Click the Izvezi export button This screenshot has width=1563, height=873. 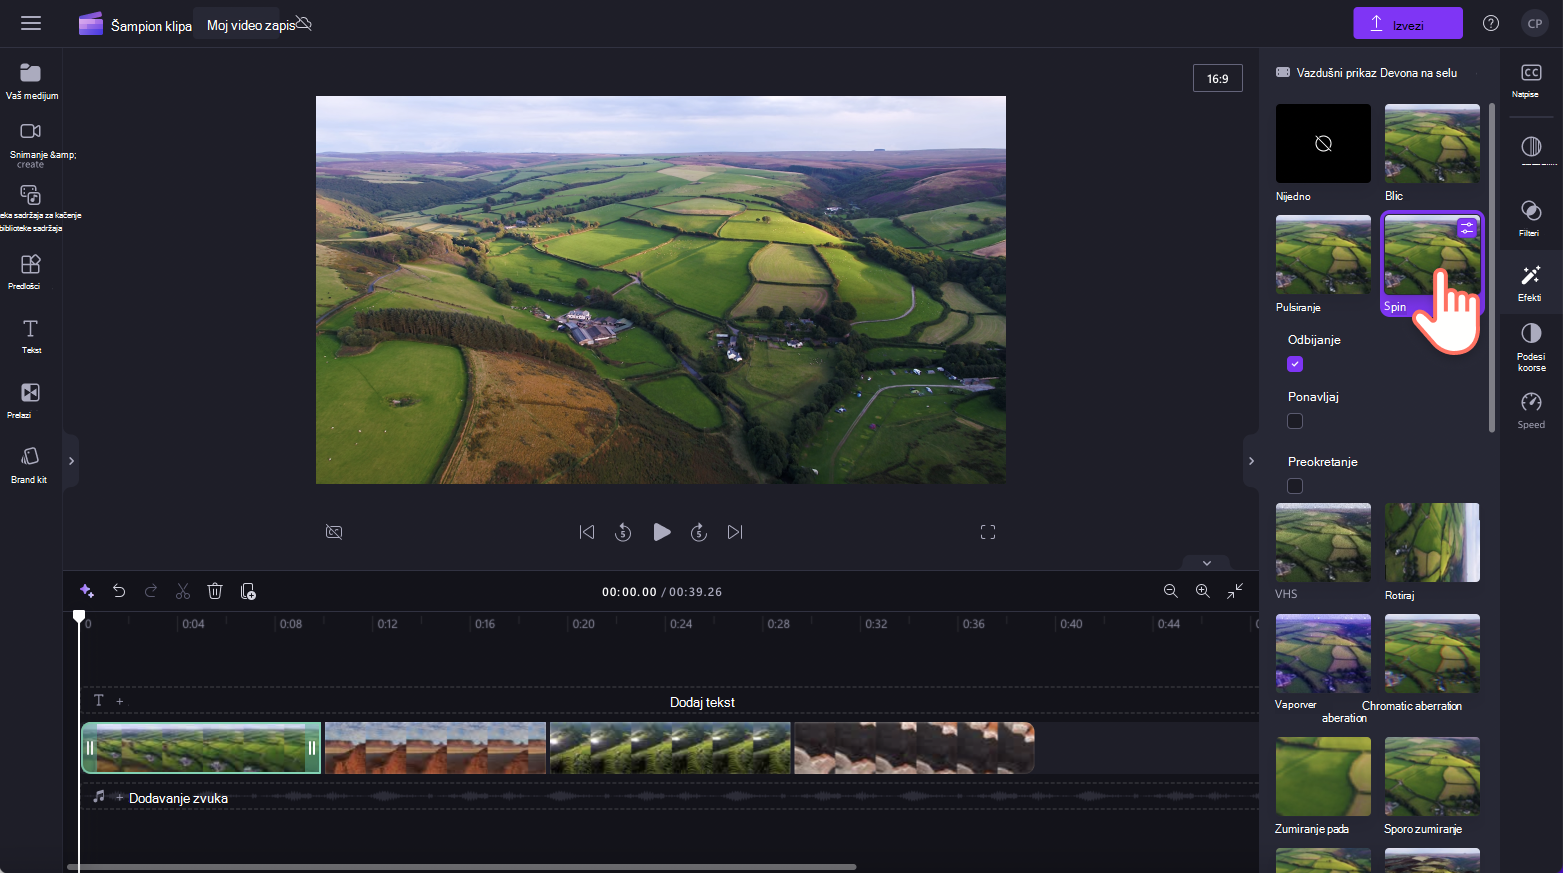1408,23
